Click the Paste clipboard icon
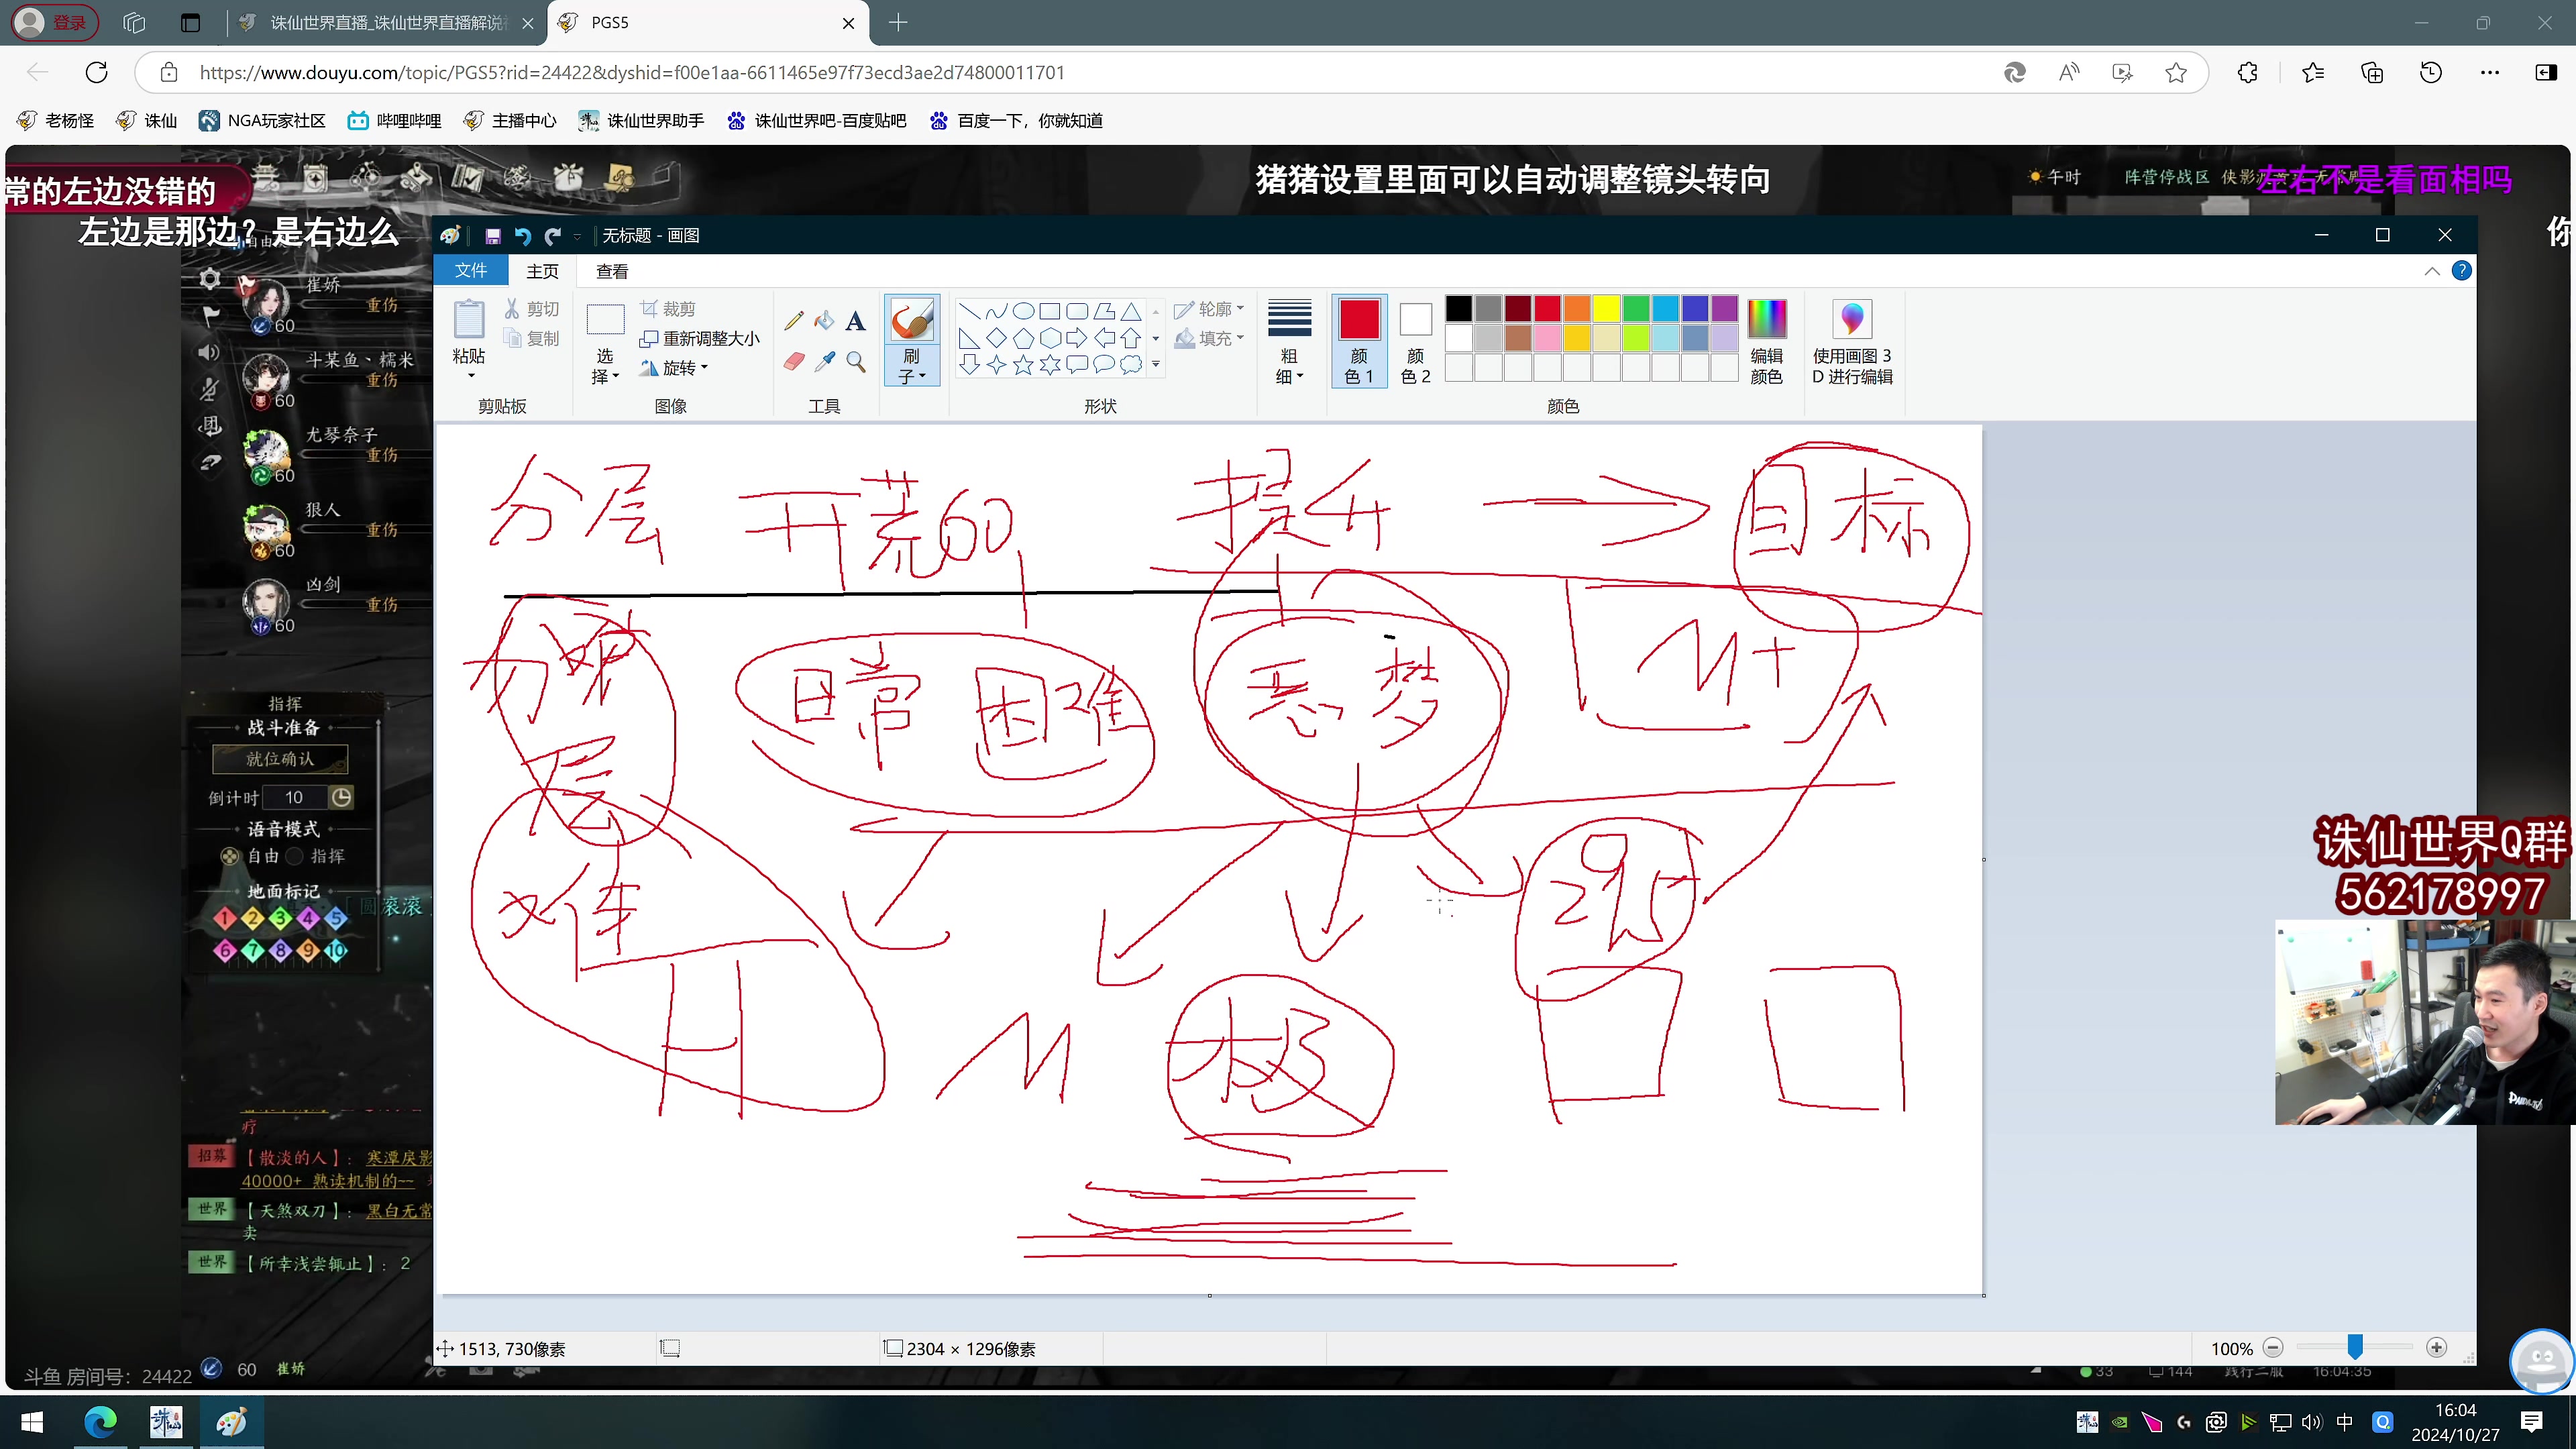Image resolution: width=2576 pixels, height=1449 pixels. [468, 320]
